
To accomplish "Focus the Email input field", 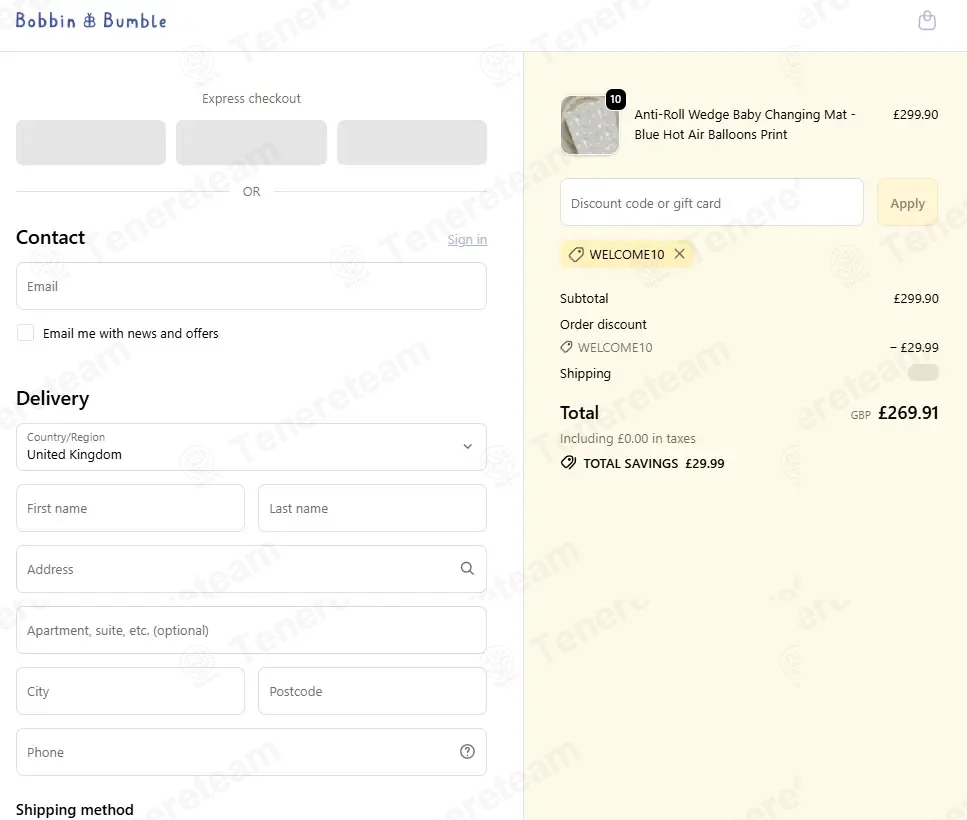I will (x=251, y=286).
